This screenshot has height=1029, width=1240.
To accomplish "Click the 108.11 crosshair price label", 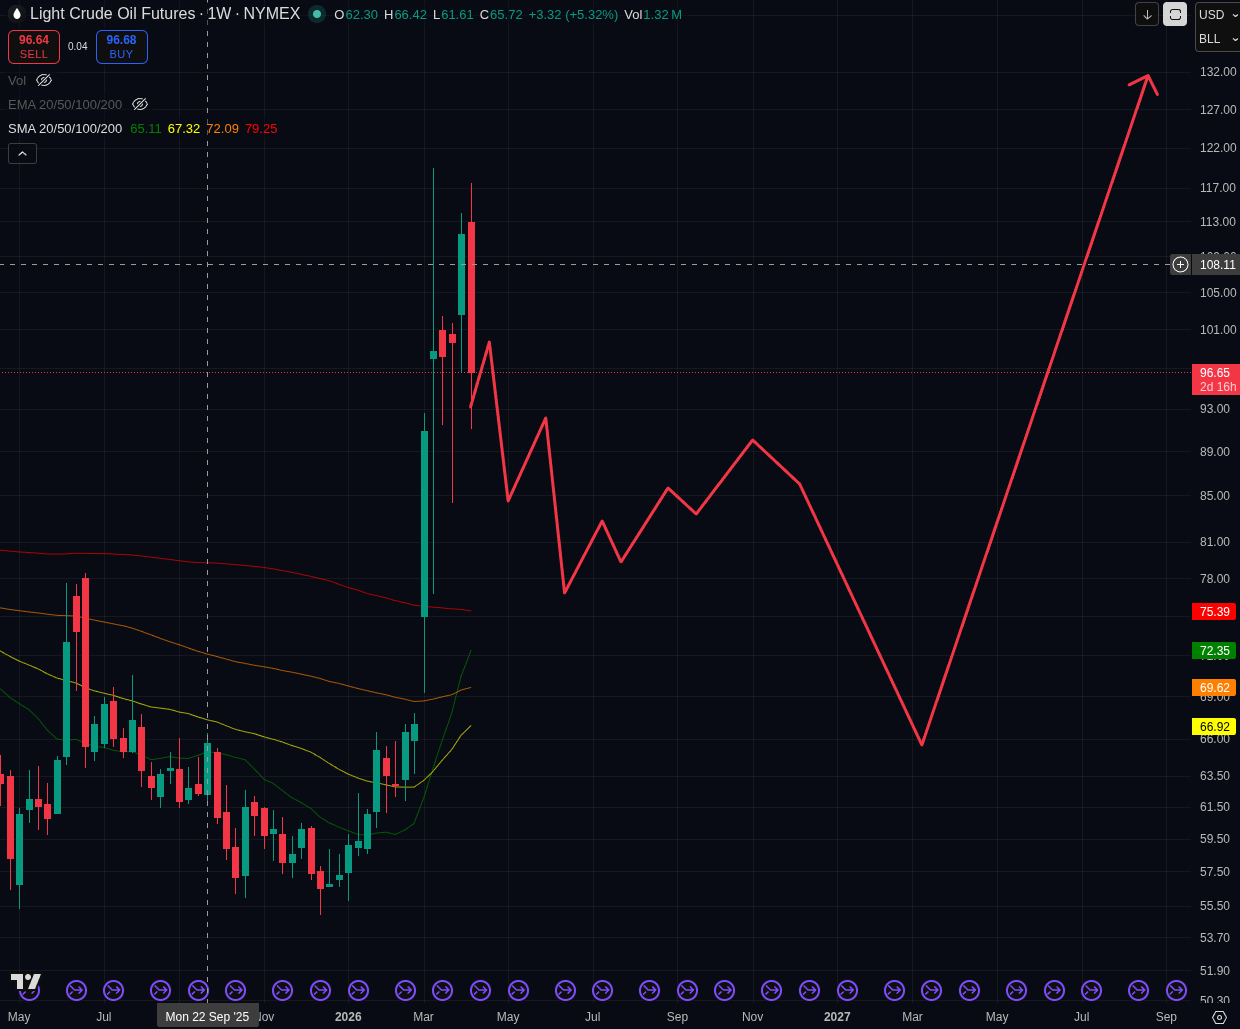I will (x=1217, y=264).
